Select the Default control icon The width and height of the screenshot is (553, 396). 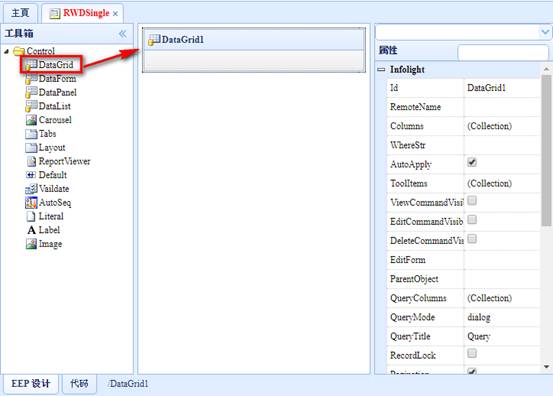pyautogui.click(x=31, y=175)
